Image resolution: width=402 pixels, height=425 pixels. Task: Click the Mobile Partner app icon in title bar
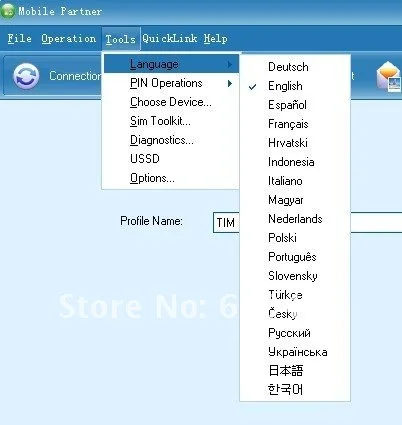point(7,11)
